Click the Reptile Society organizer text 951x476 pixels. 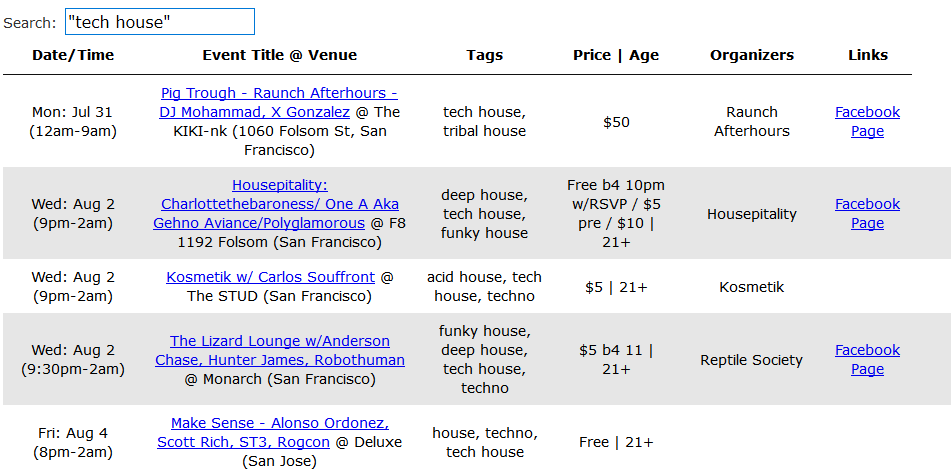pyautogui.click(x=752, y=360)
